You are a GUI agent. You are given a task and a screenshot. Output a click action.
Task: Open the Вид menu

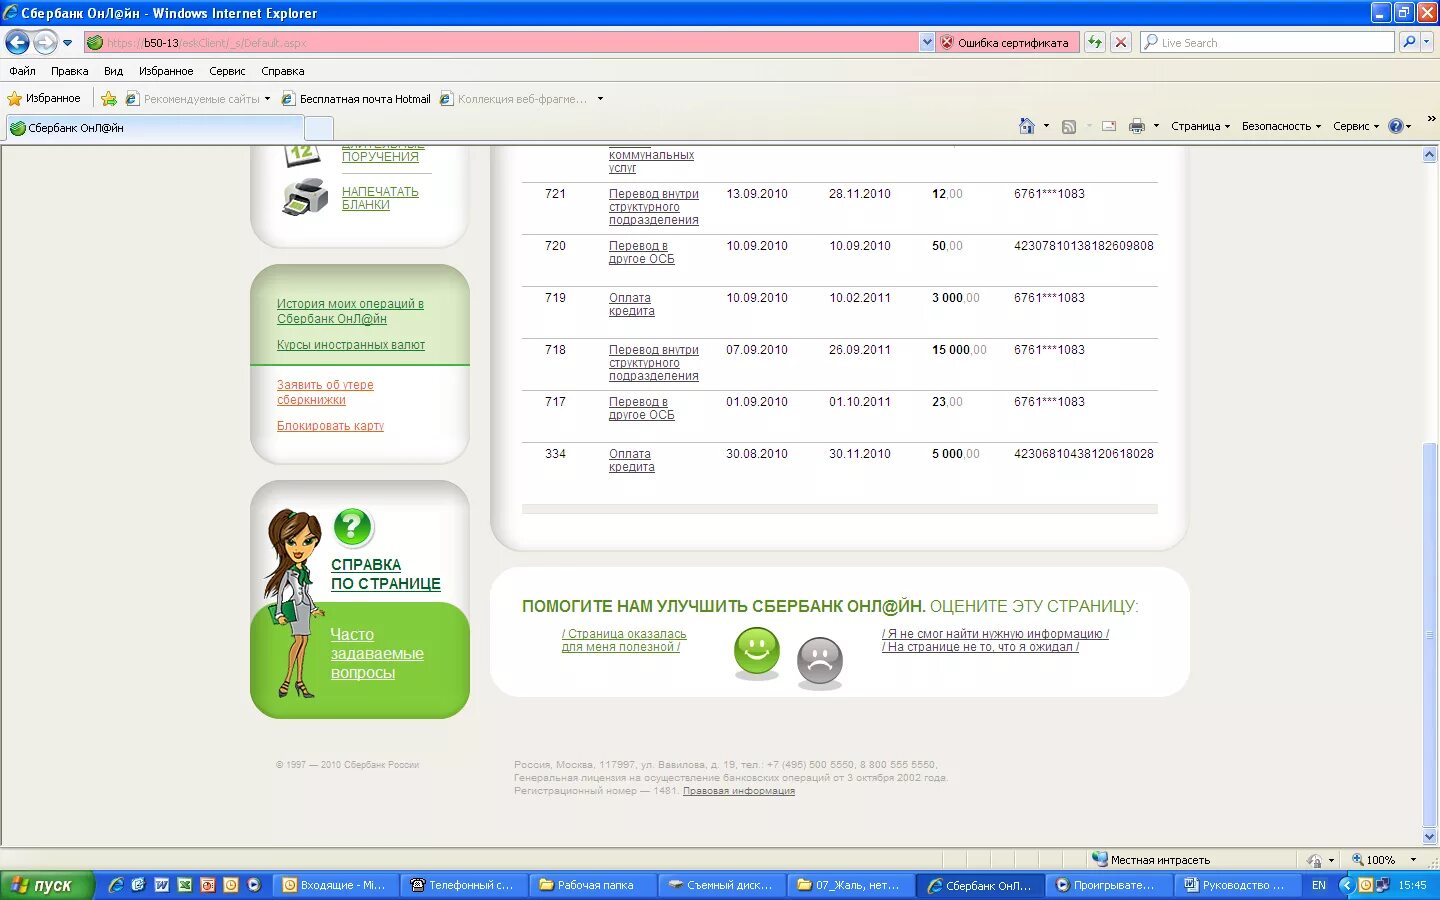click(113, 71)
